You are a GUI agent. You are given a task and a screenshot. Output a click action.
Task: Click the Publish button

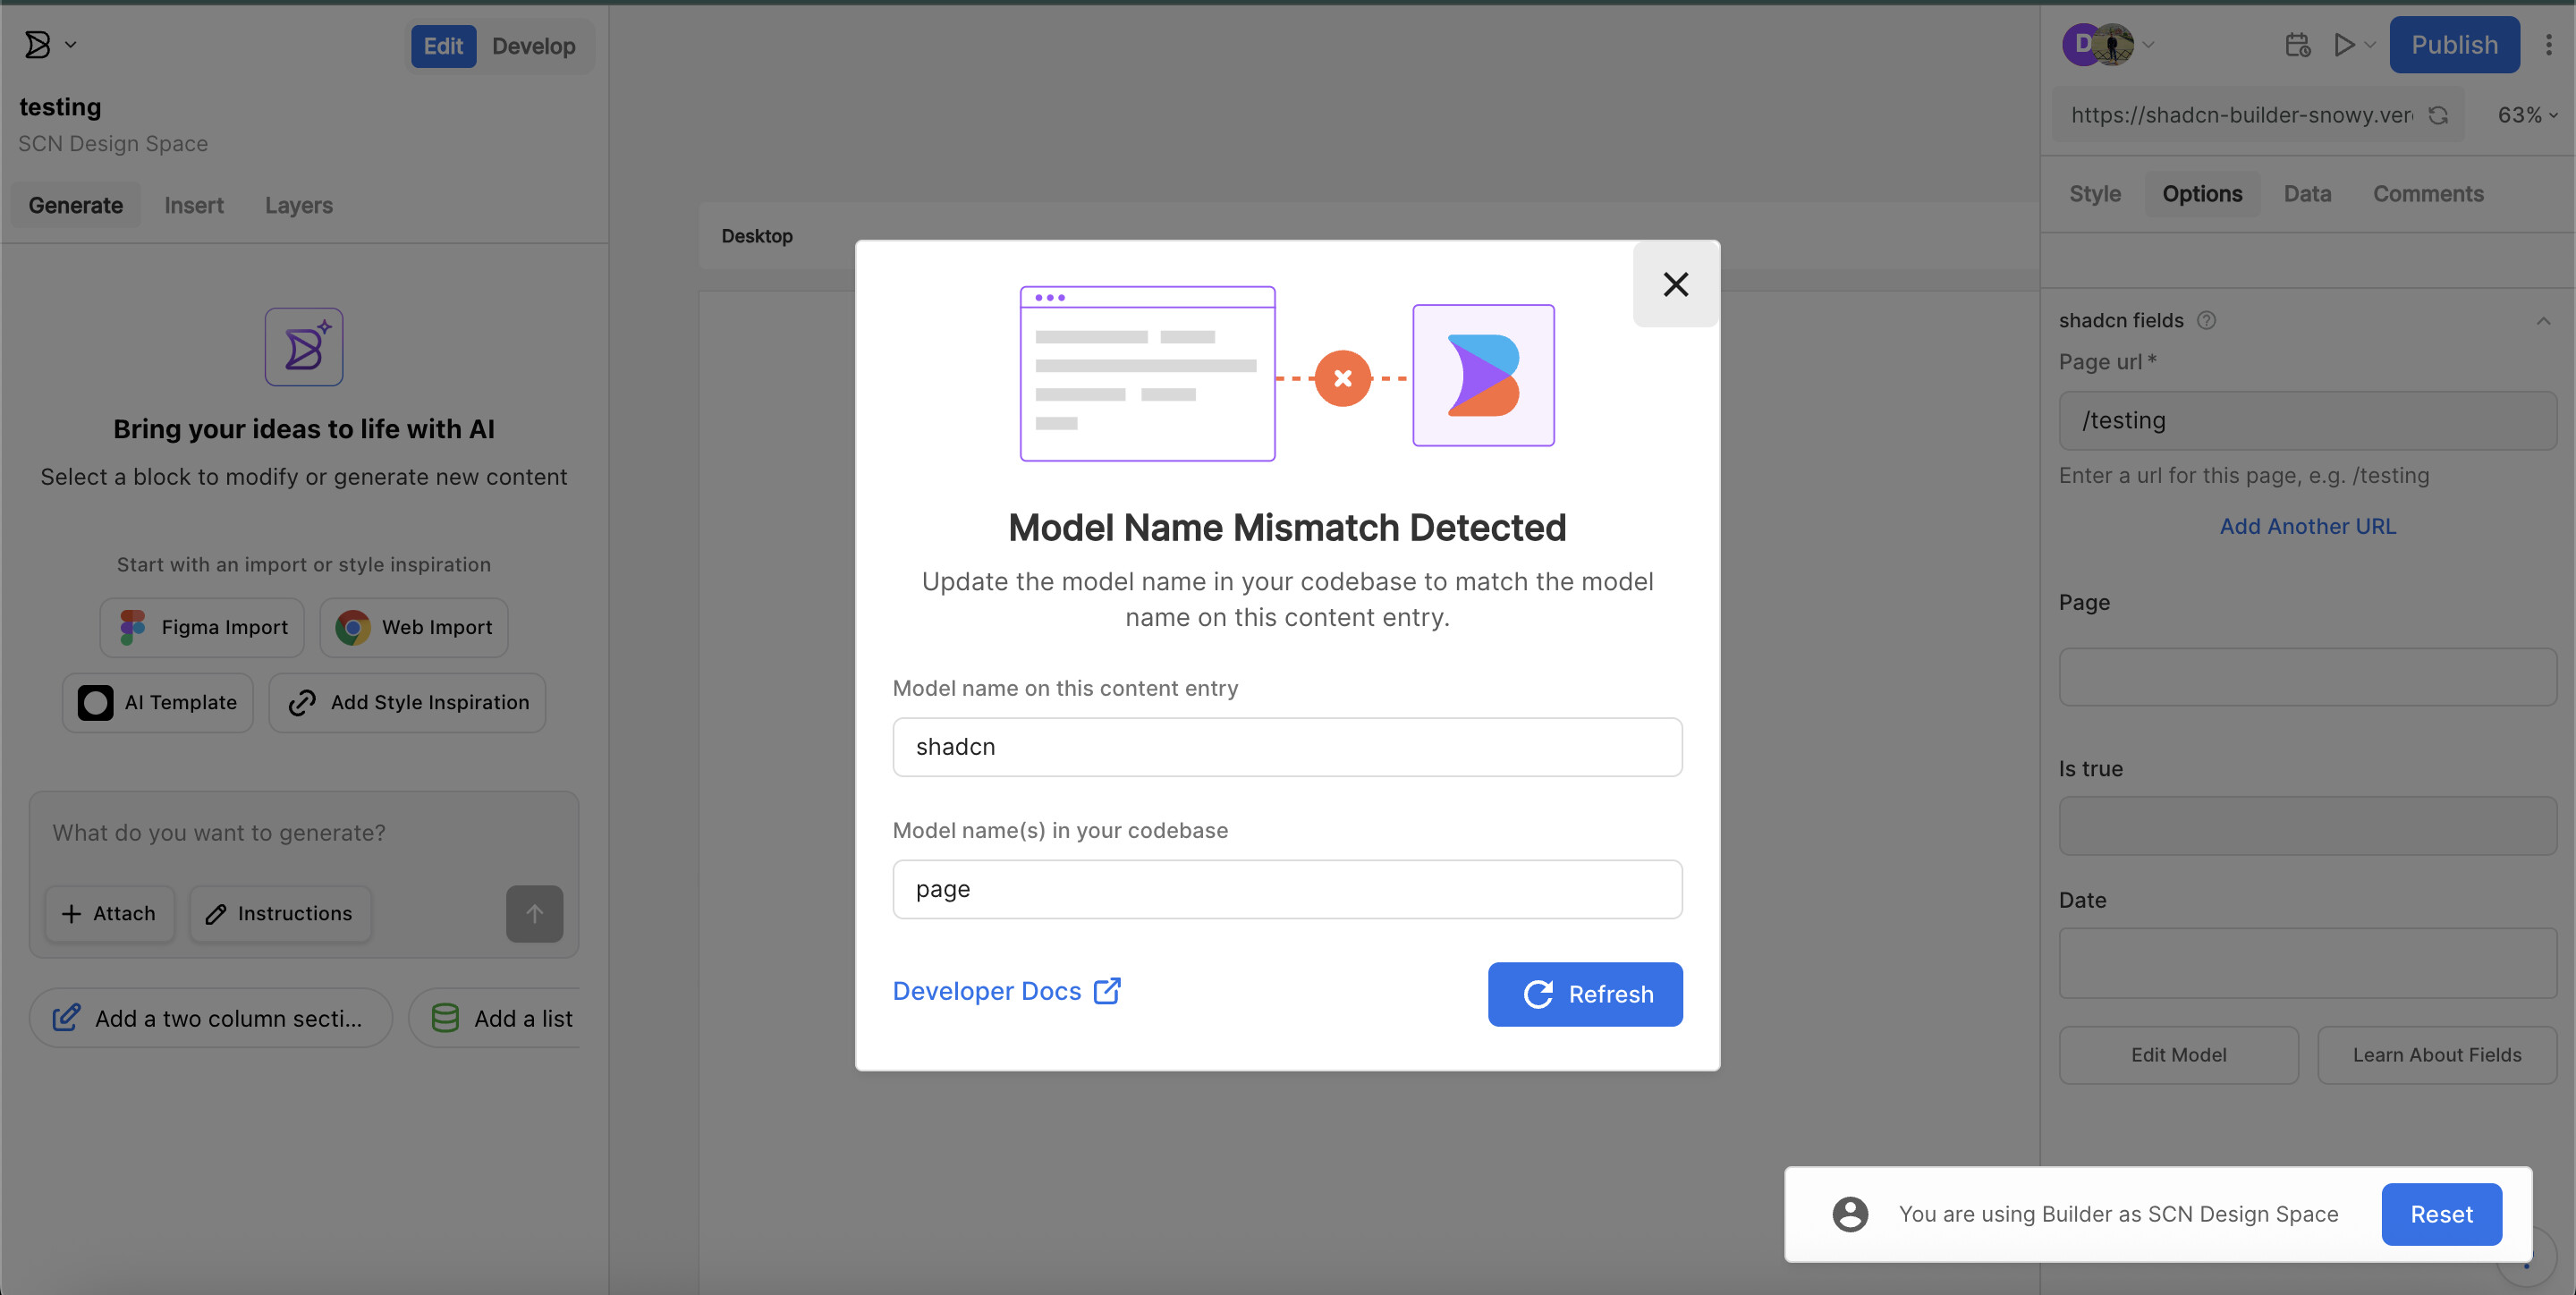(2454, 44)
